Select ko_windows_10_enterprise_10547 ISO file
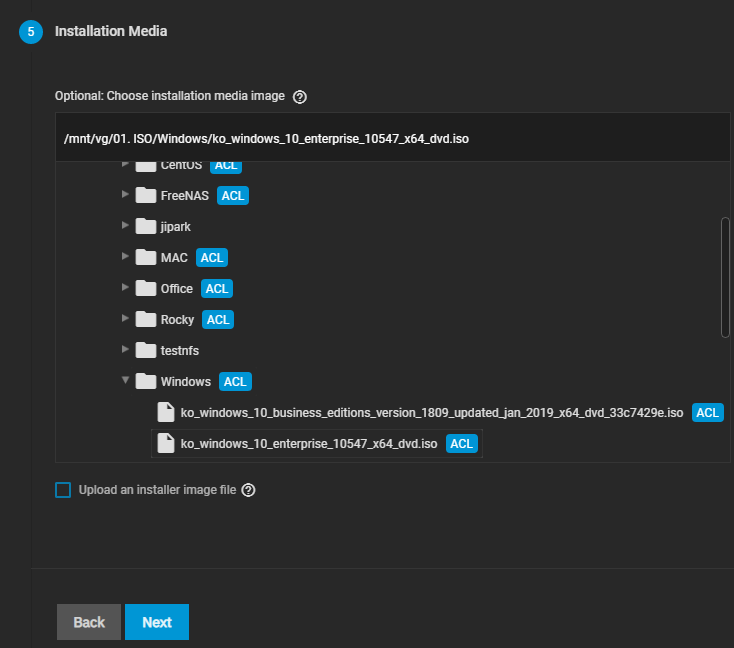Viewport: 734px width, 648px height. tap(309, 443)
